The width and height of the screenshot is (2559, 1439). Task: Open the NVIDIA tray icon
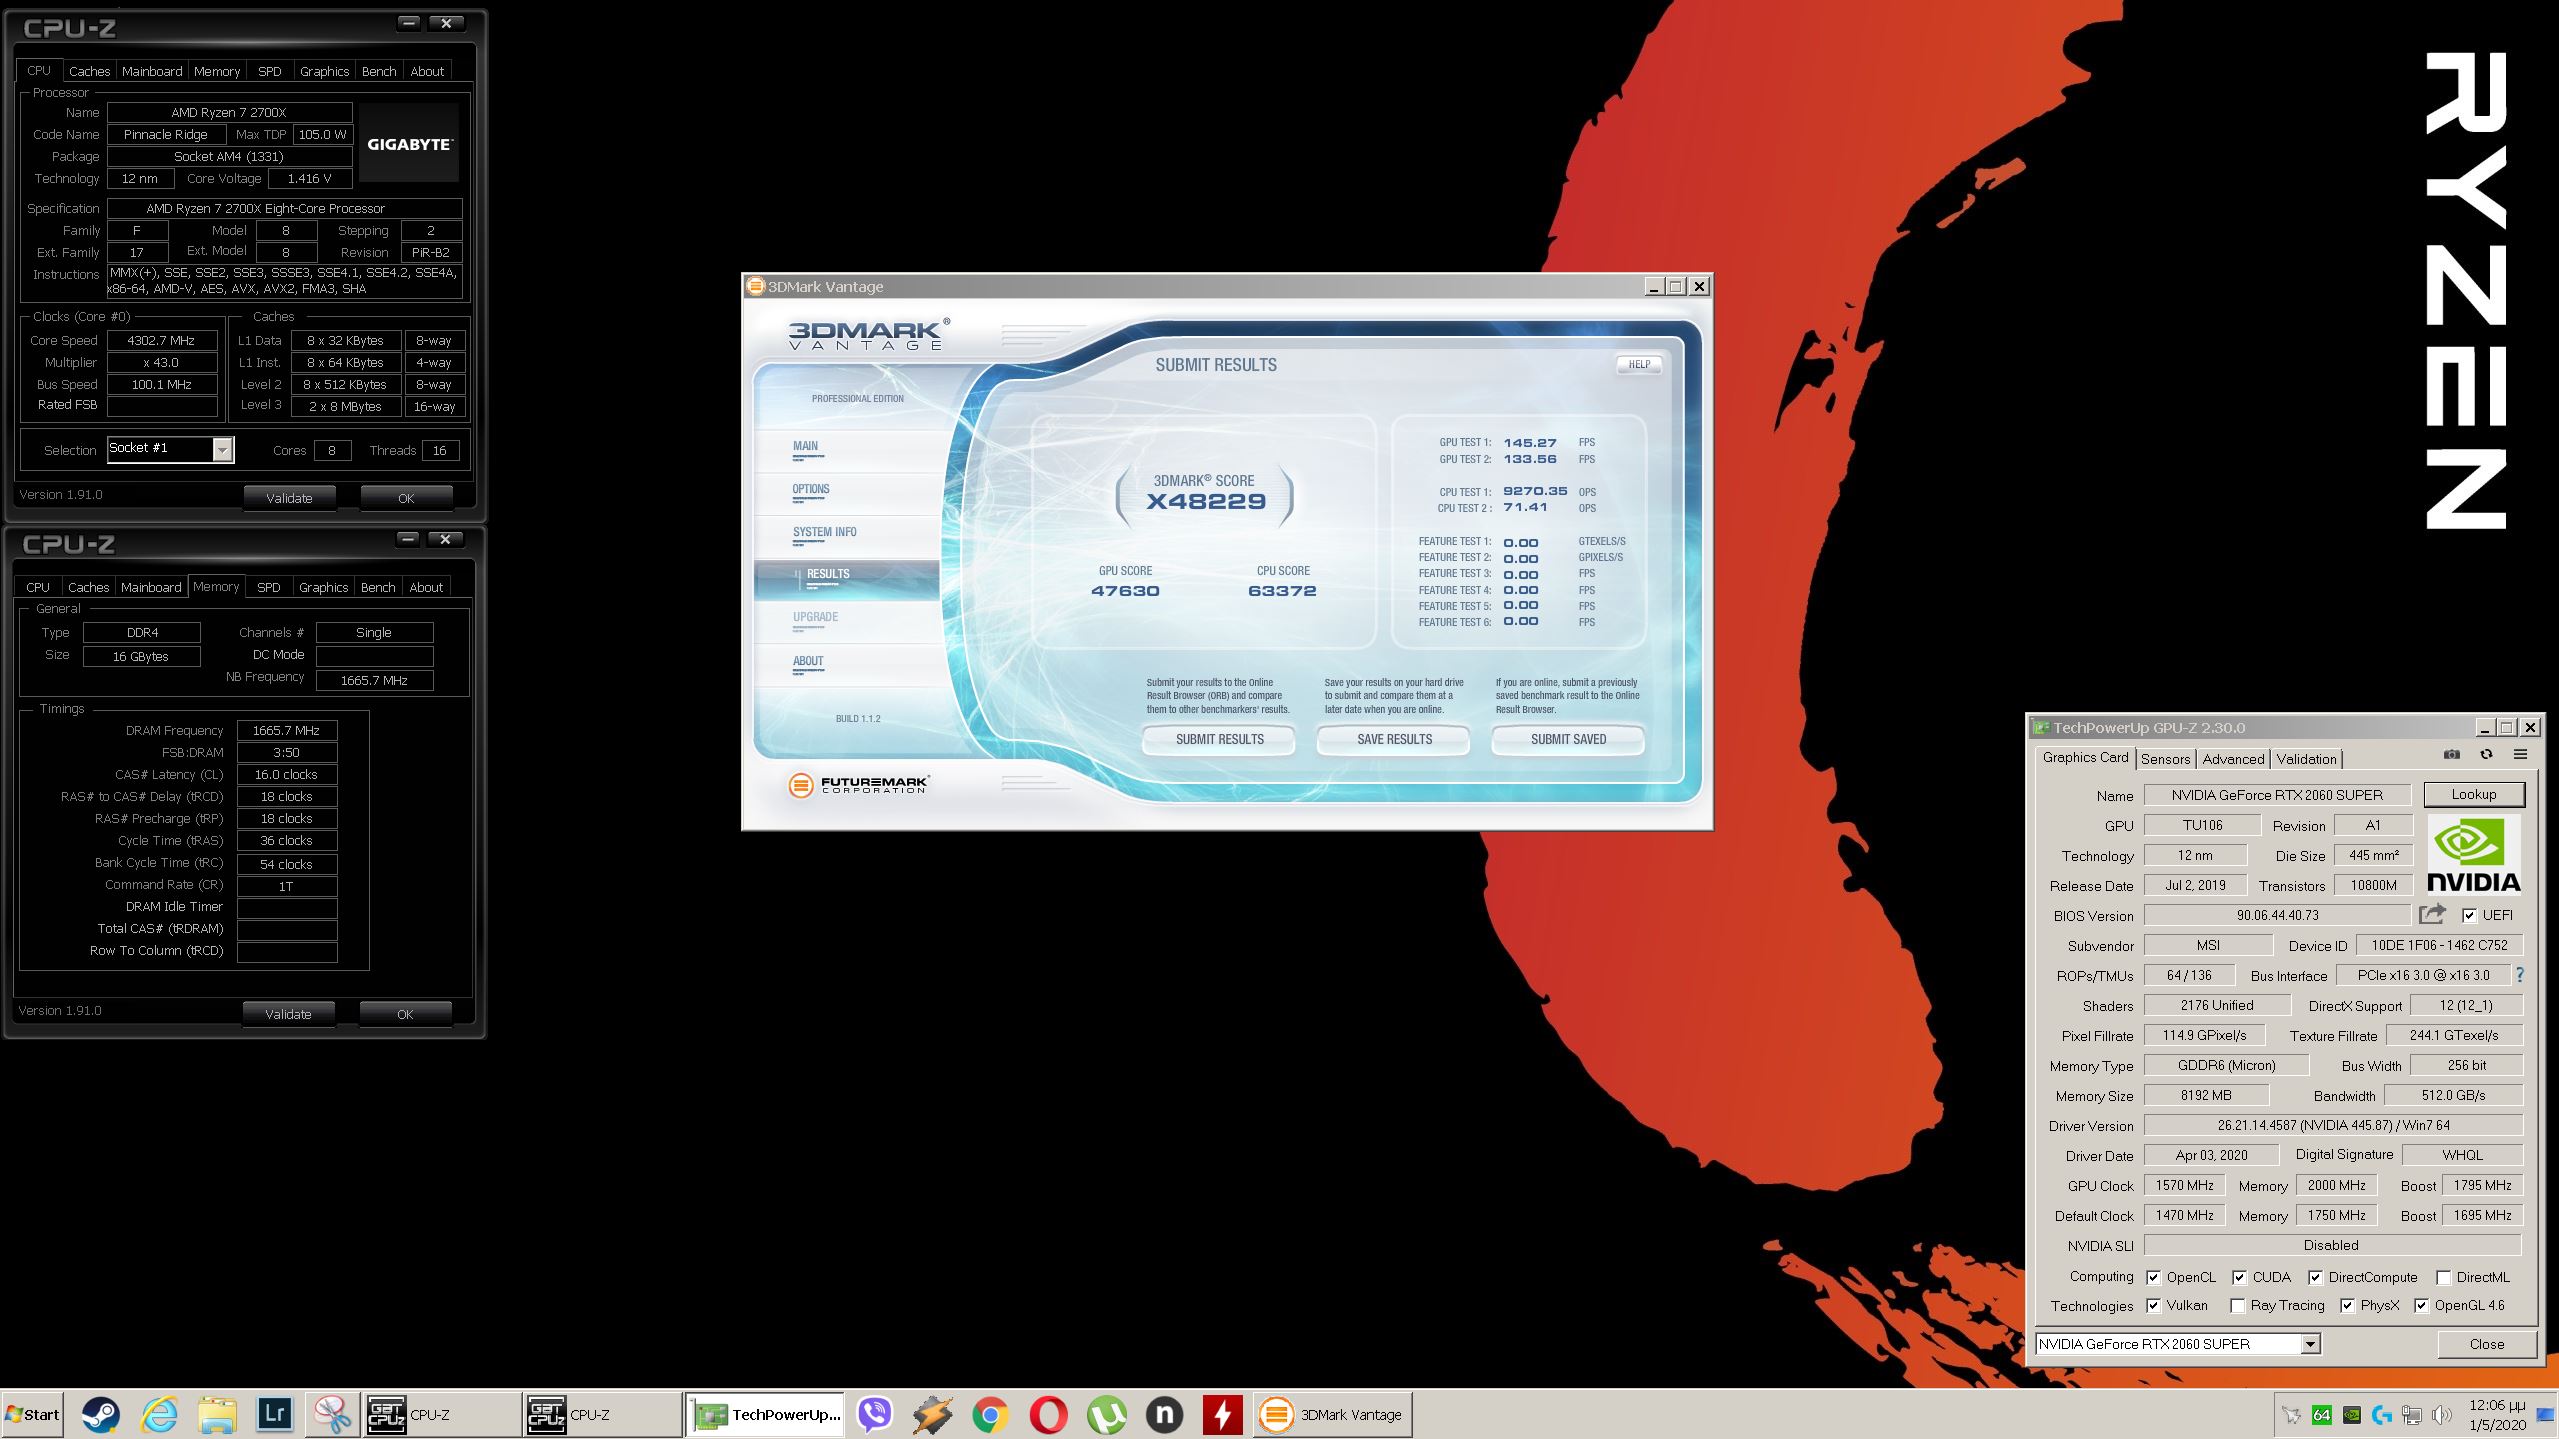[x=2352, y=1415]
